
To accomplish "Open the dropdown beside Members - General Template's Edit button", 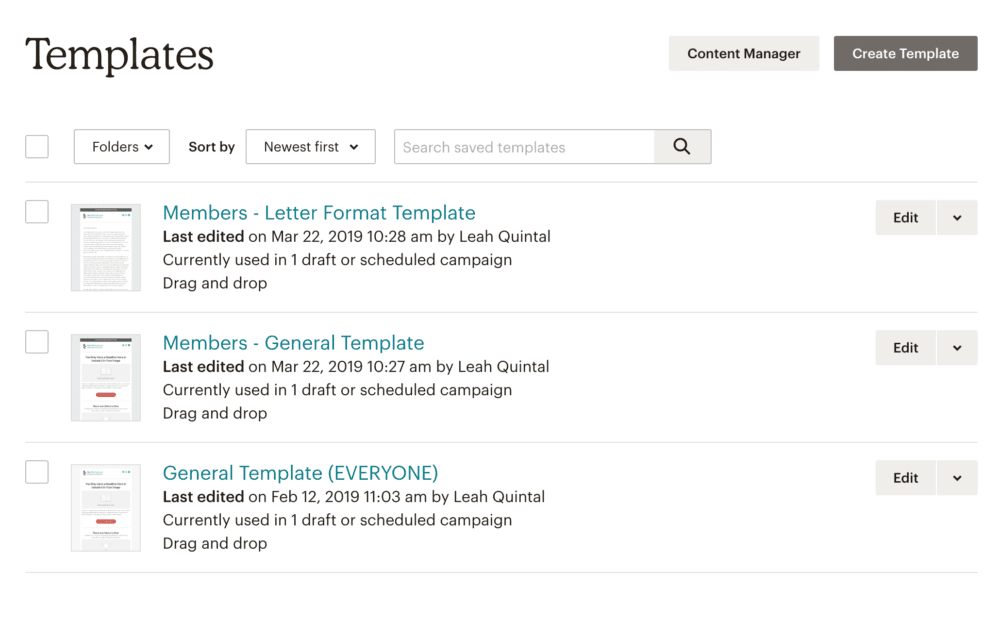I will (957, 347).
